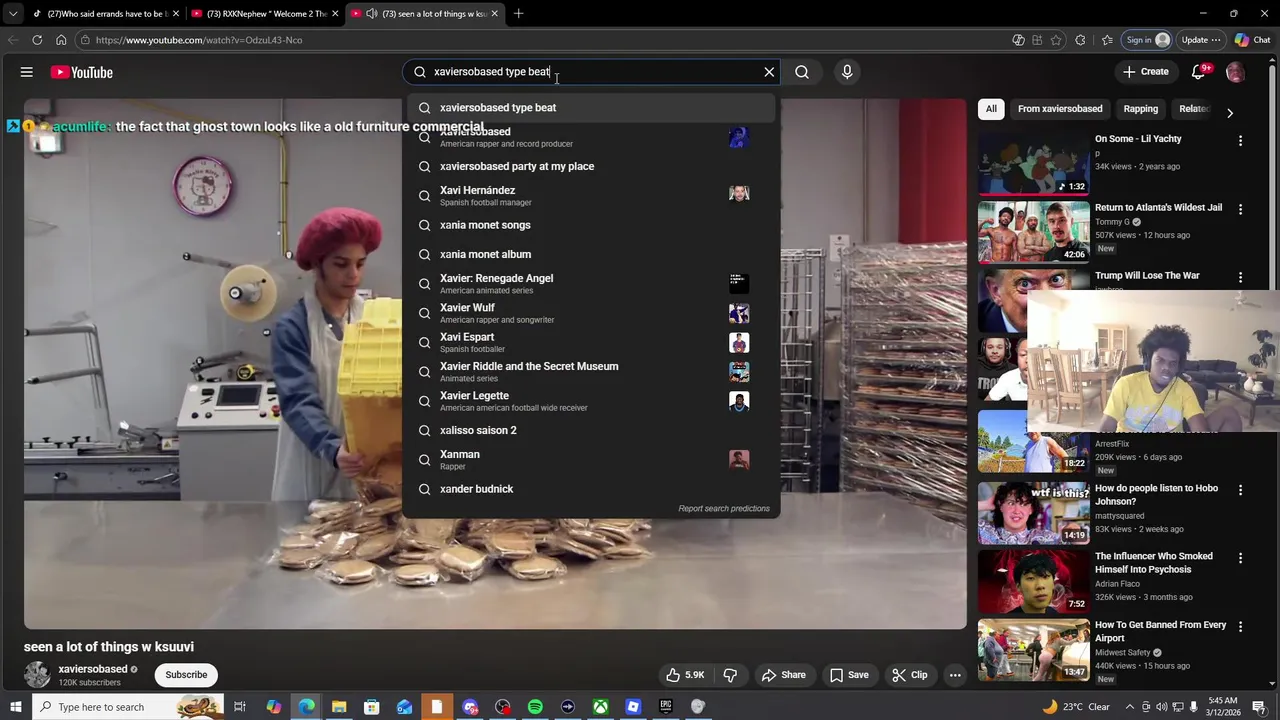The width and height of the screenshot is (1280, 720).
Task: Open the 'On Some - Lil Yachty' thumbnail
Action: (1033, 163)
